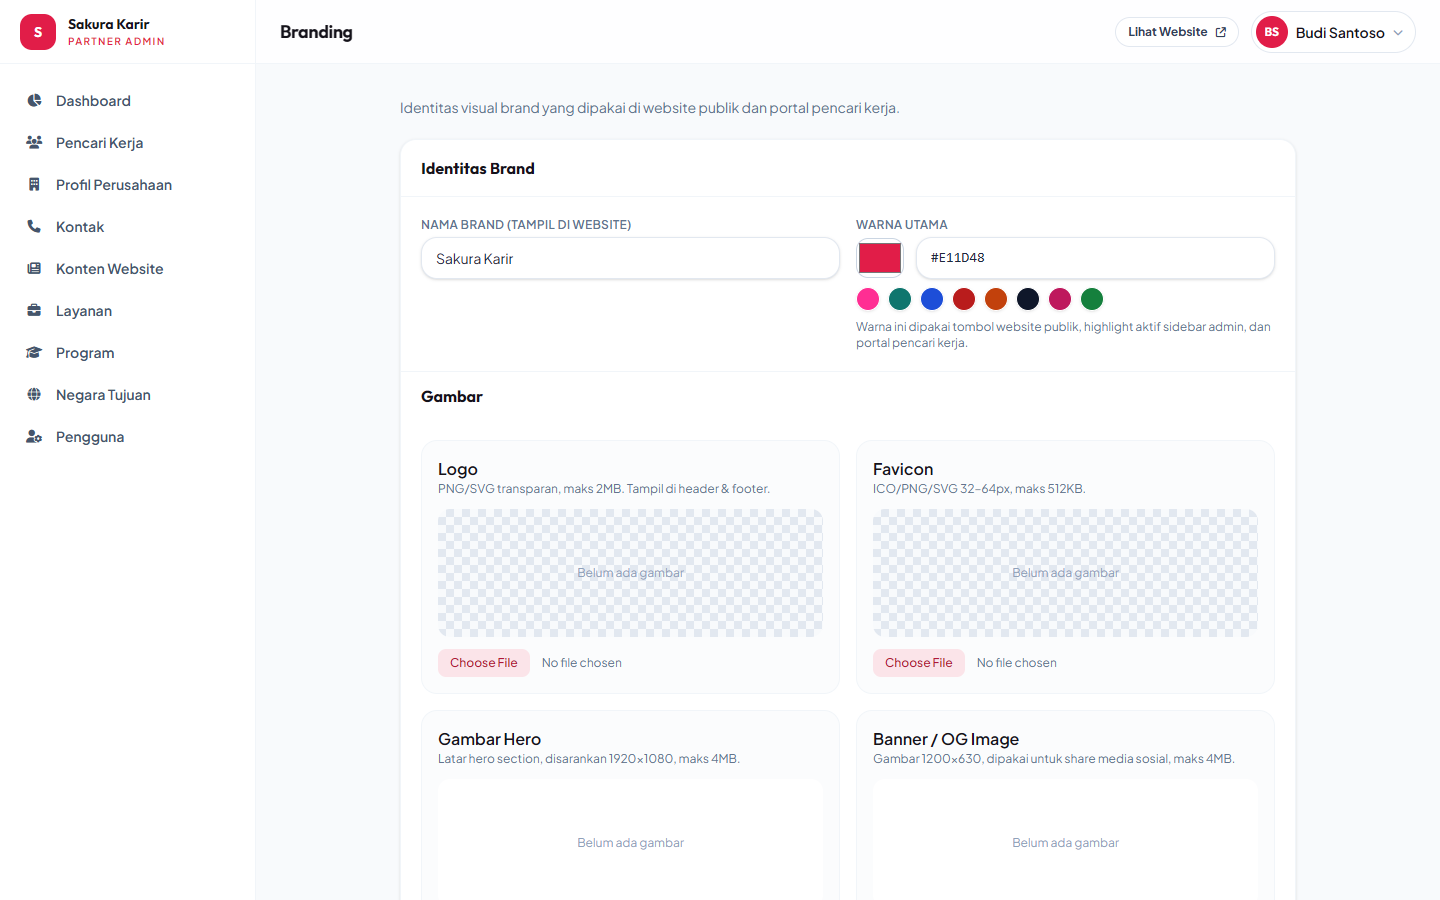Select the magenta preset color
The image size is (1440, 900).
coord(1060,299)
